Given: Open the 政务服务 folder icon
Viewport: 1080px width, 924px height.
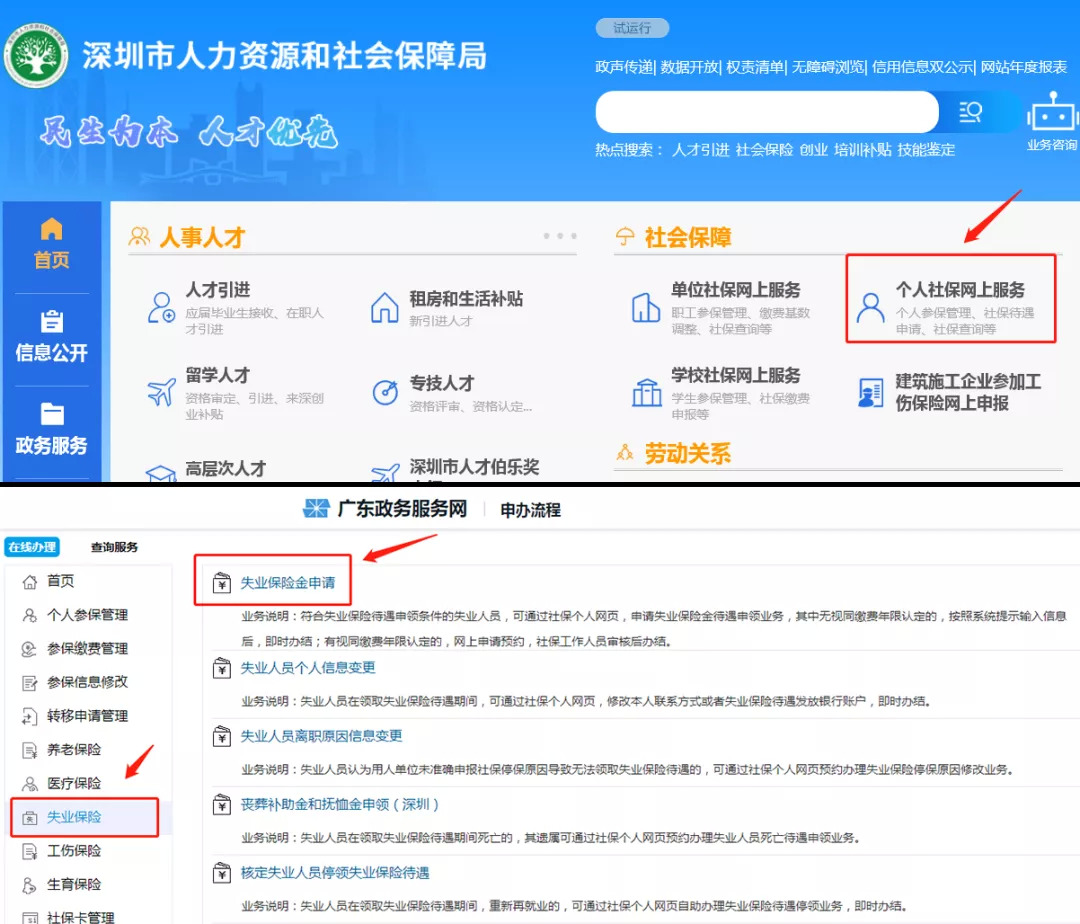Looking at the screenshot, I should tap(52, 413).
